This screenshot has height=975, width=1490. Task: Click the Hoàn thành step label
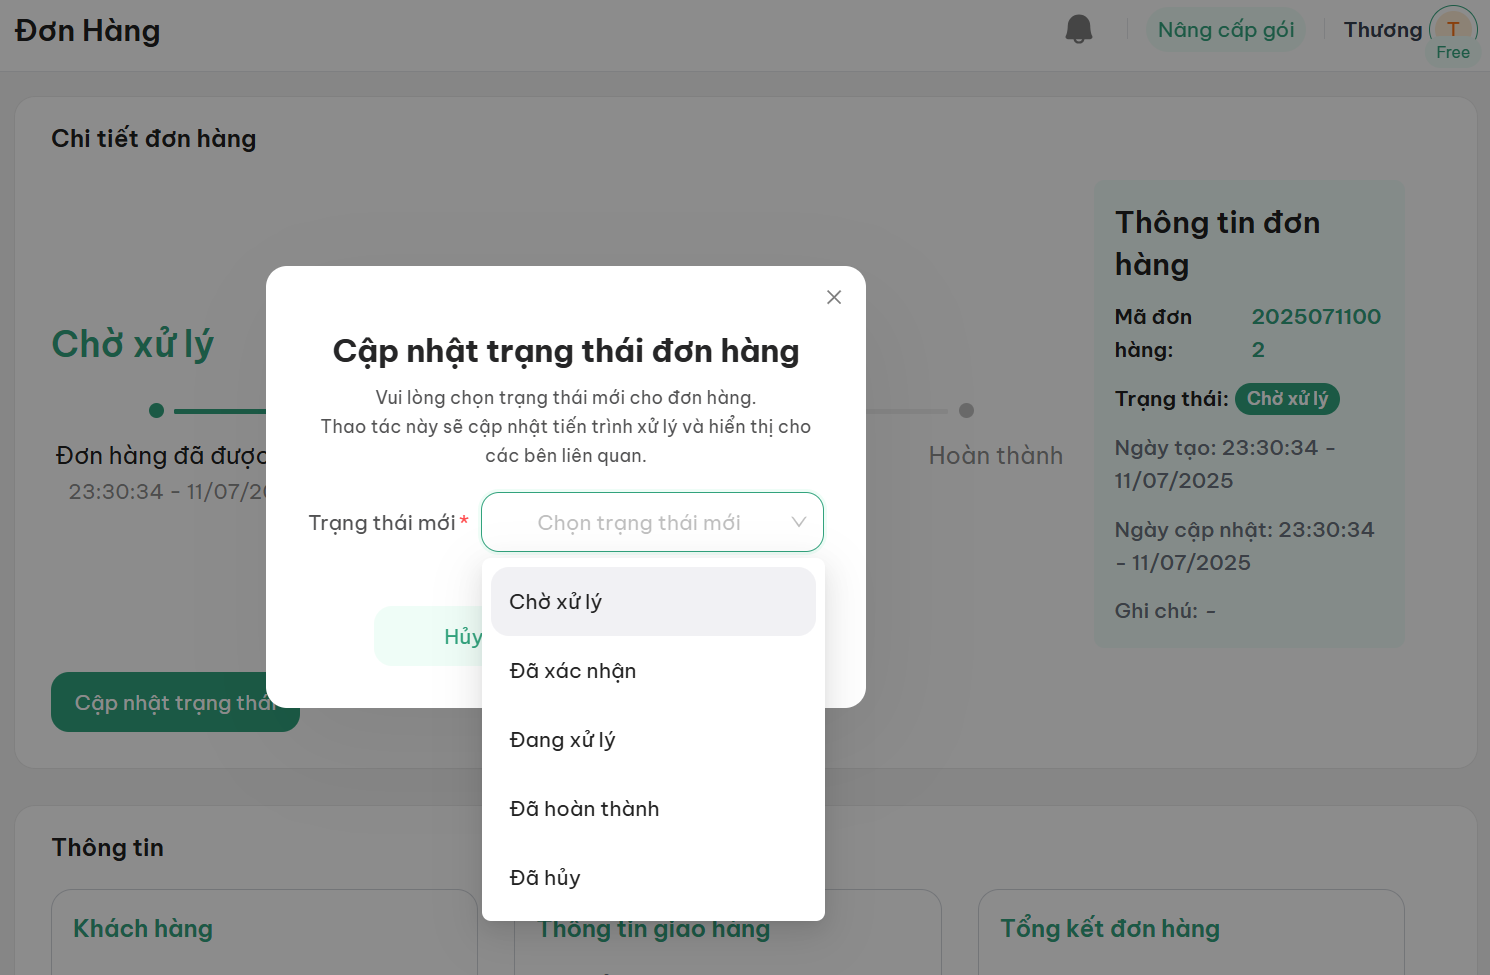click(995, 456)
